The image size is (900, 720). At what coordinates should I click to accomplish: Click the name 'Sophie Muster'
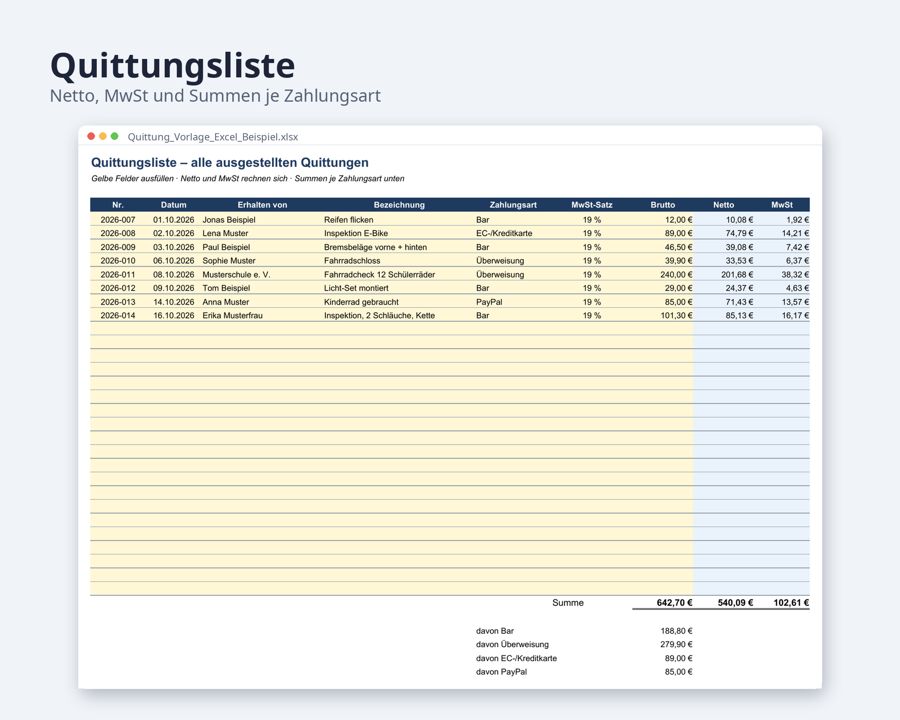228,261
